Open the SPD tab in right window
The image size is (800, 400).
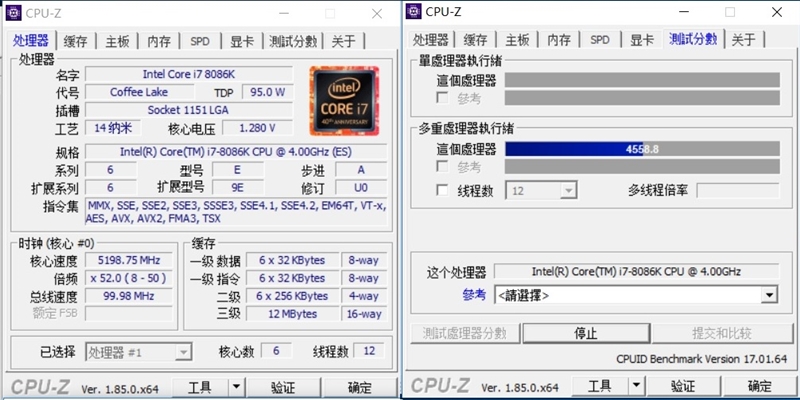600,40
